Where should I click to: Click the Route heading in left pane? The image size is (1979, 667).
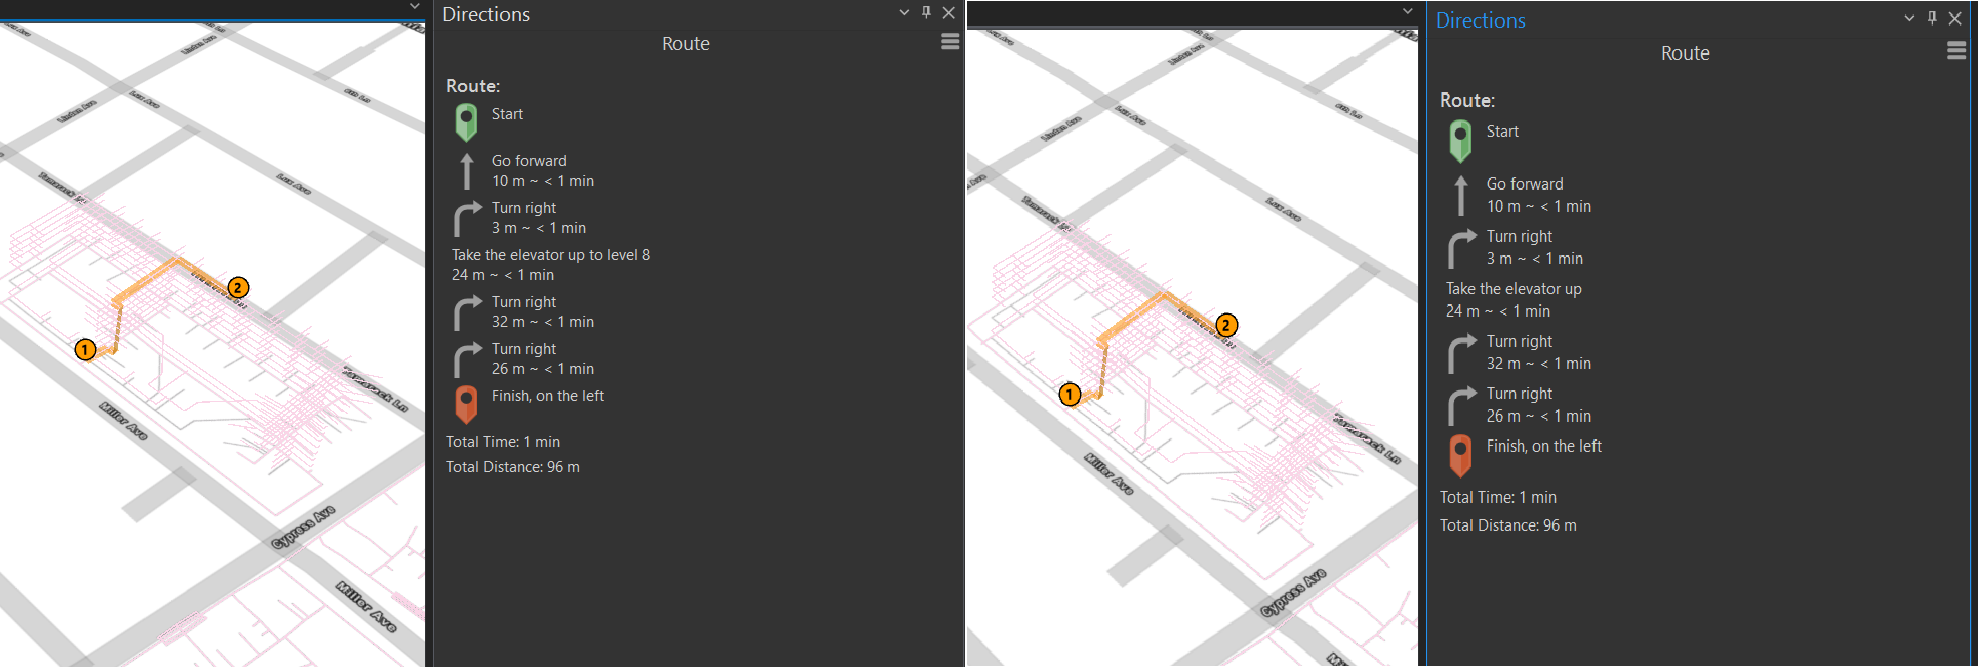(x=686, y=43)
